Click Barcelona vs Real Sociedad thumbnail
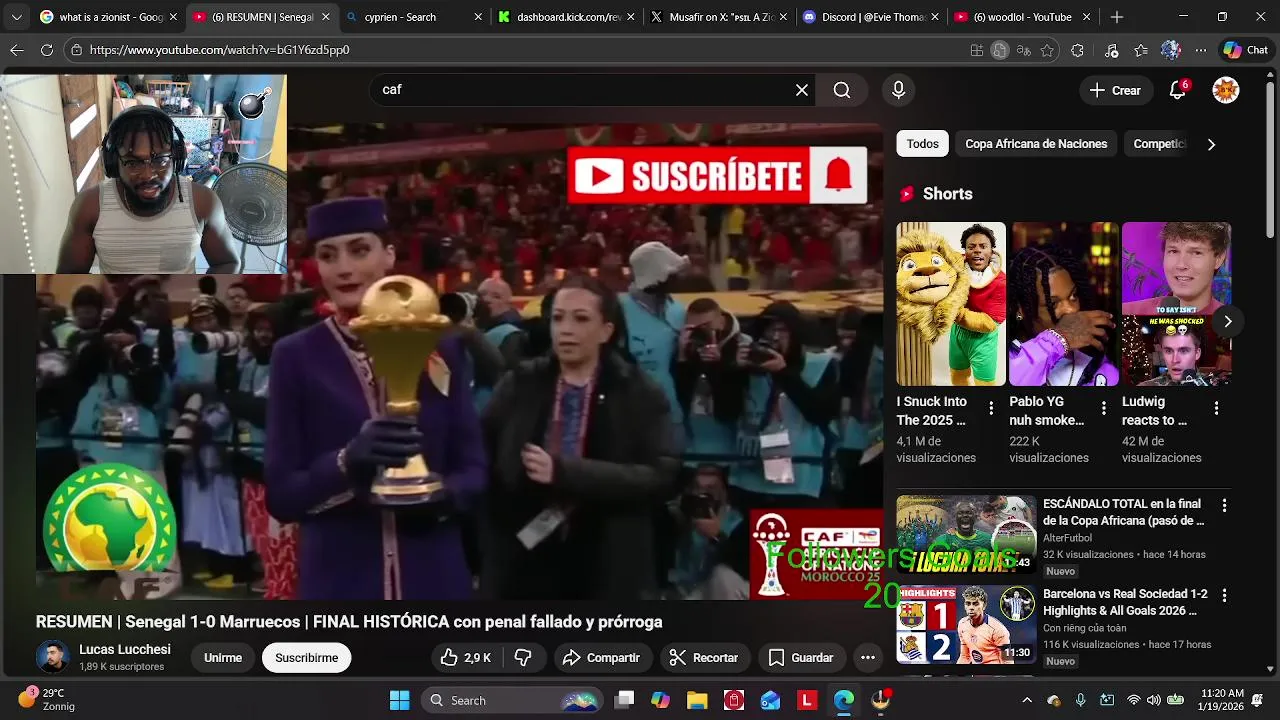The width and height of the screenshot is (1280, 720). (x=966, y=625)
